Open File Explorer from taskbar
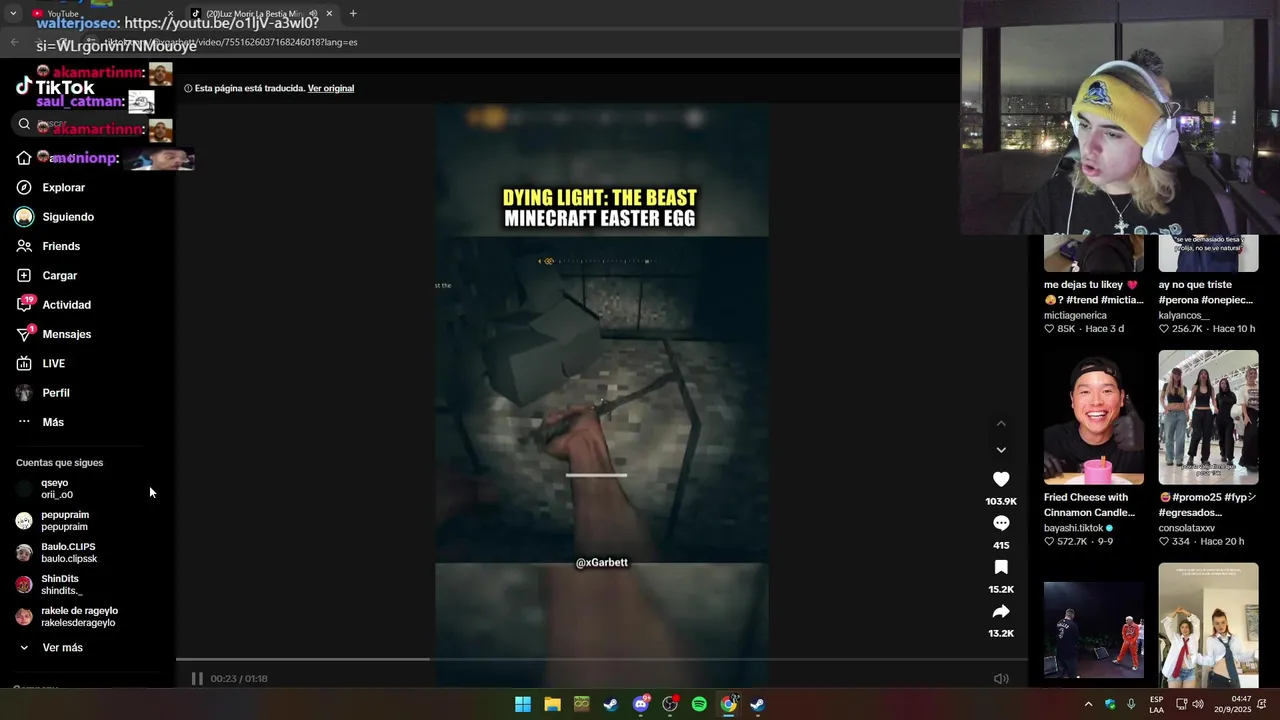Viewport: 1280px width, 720px height. [552, 705]
